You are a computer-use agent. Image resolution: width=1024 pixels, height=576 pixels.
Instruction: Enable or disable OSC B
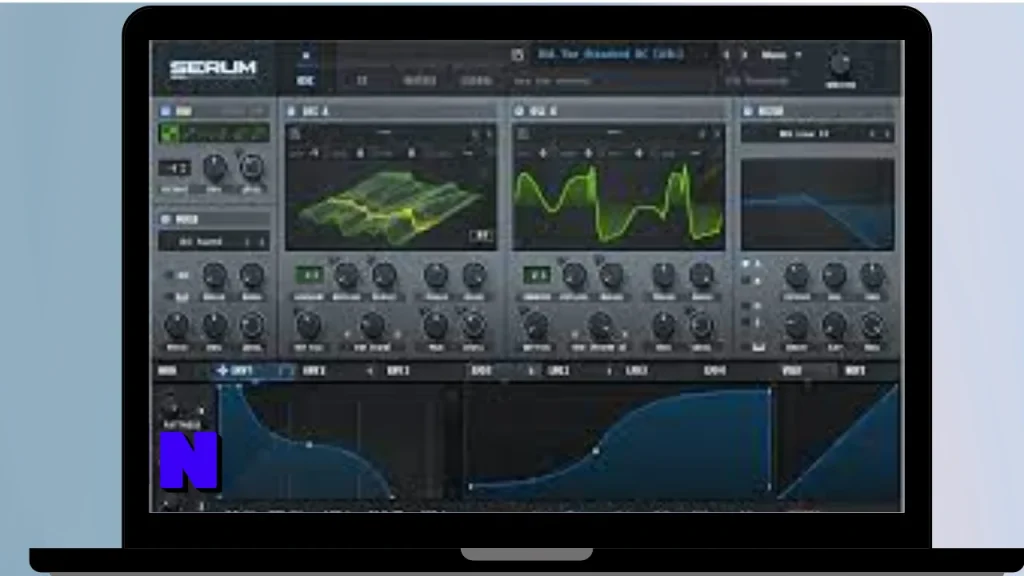coord(519,111)
